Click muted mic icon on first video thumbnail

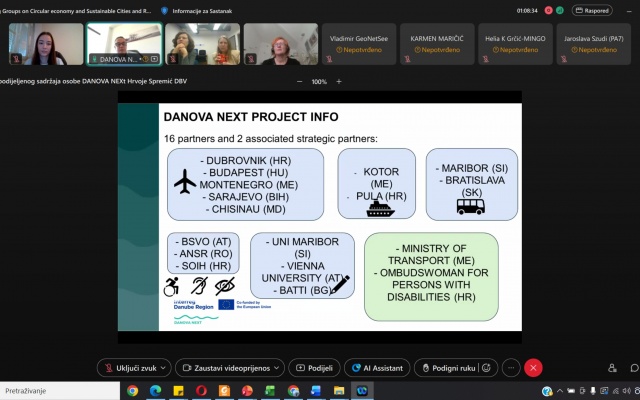pos(16,59)
